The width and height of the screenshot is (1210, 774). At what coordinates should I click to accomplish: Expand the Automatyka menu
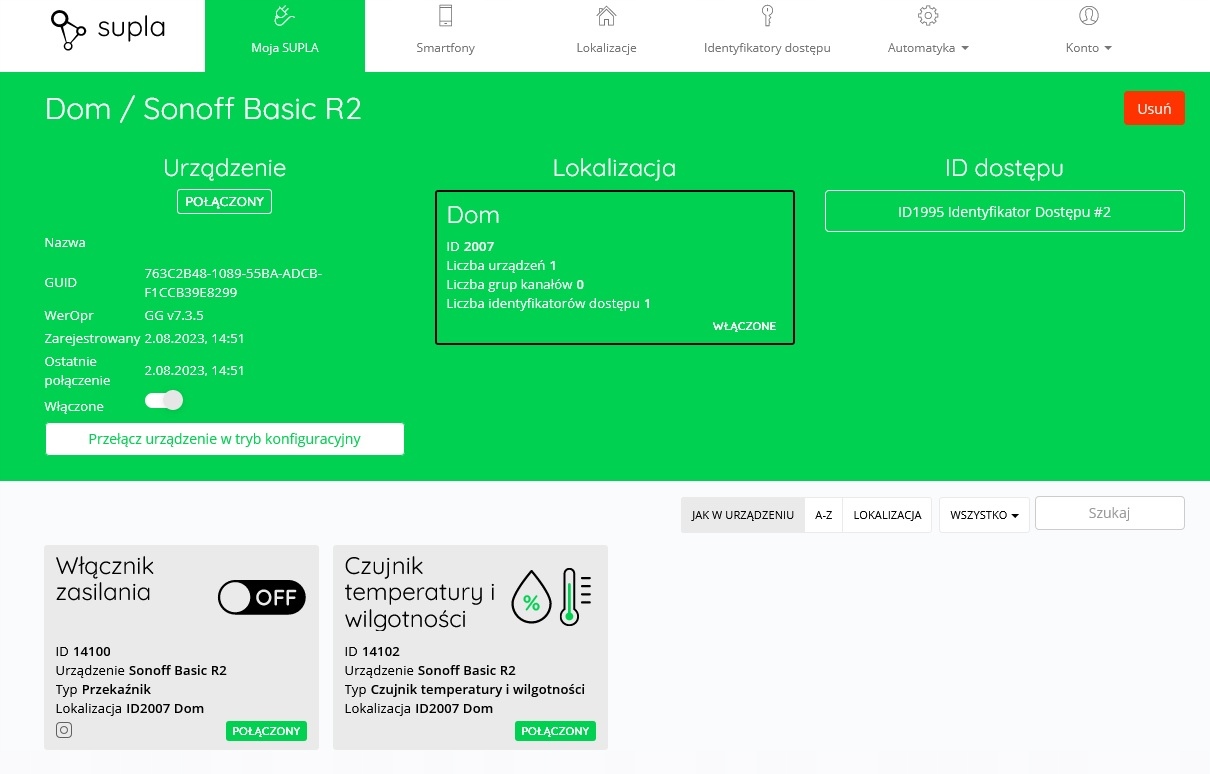[928, 47]
